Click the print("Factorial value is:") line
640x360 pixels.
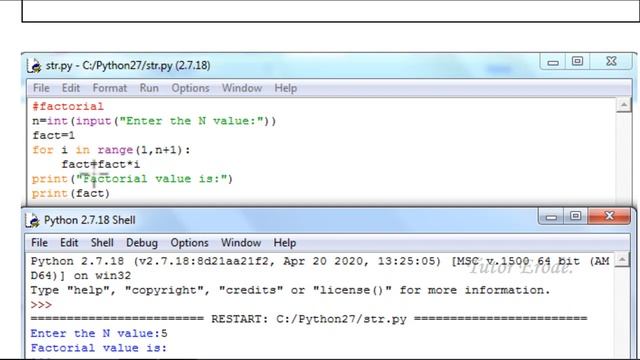132,179
